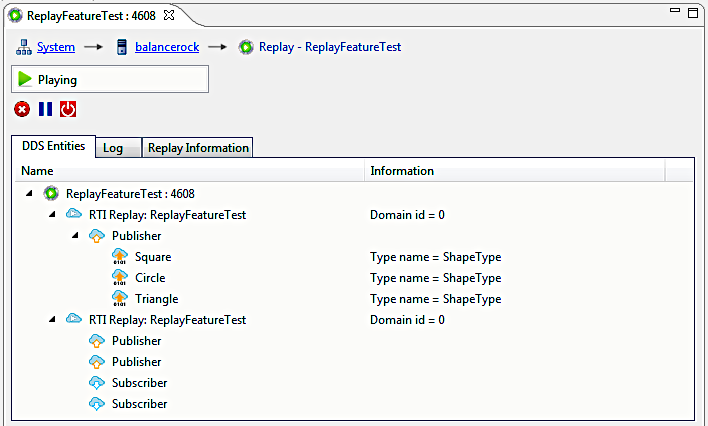Click first Publisher icon under second RTI Replay
Image resolution: width=708 pixels, height=426 pixels.
click(x=97, y=341)
